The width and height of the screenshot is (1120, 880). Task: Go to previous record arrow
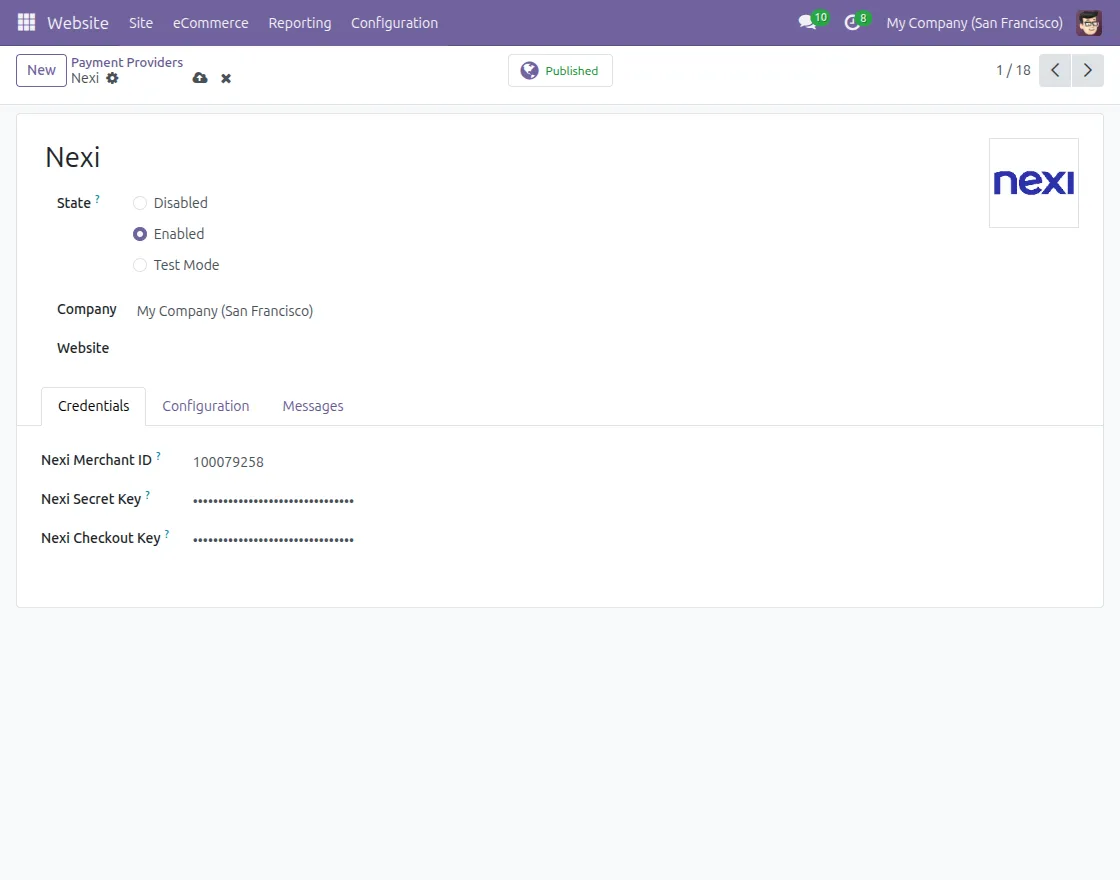tap(1055, 71)
